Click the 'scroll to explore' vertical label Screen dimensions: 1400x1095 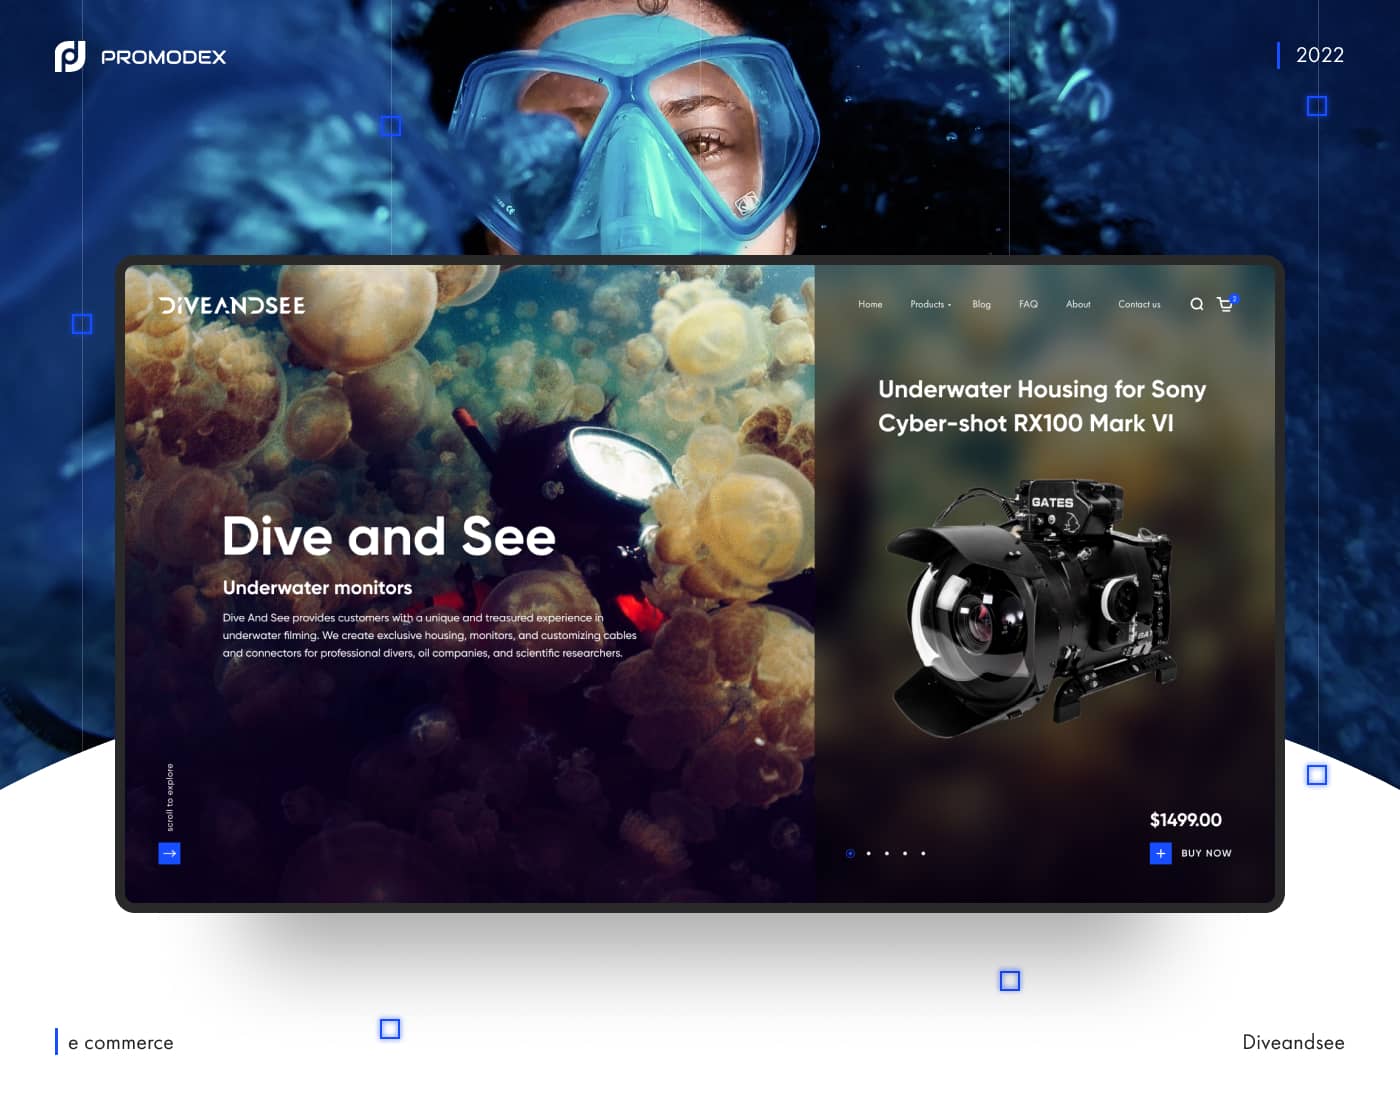tap(170, 797)
